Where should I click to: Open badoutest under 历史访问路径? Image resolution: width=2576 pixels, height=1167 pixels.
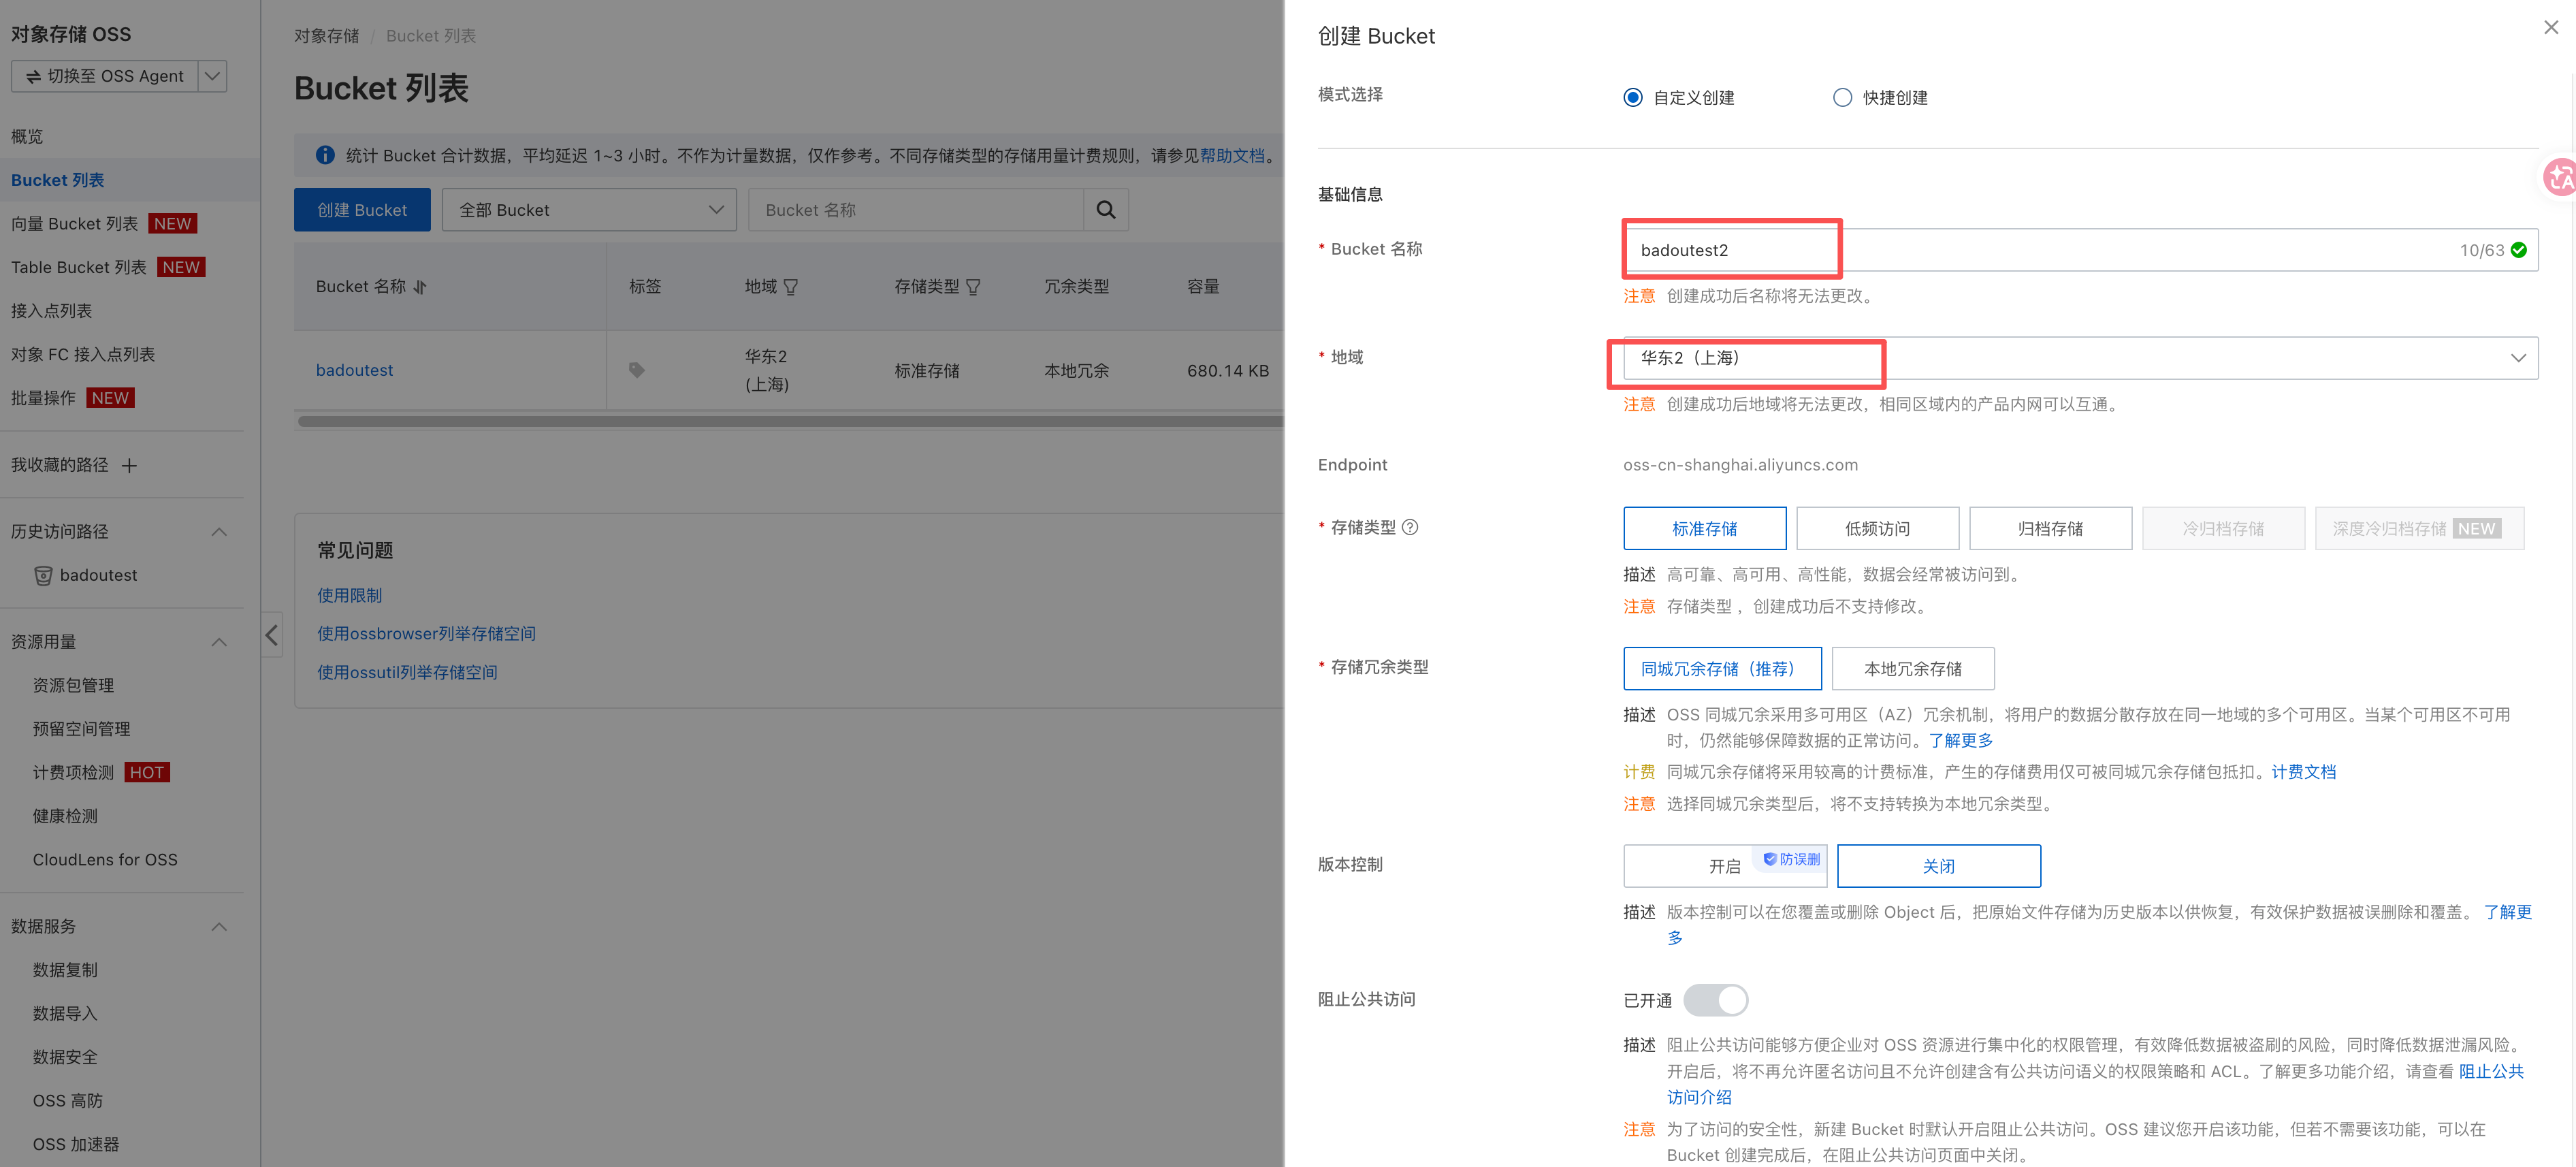(x=98, y=575)
